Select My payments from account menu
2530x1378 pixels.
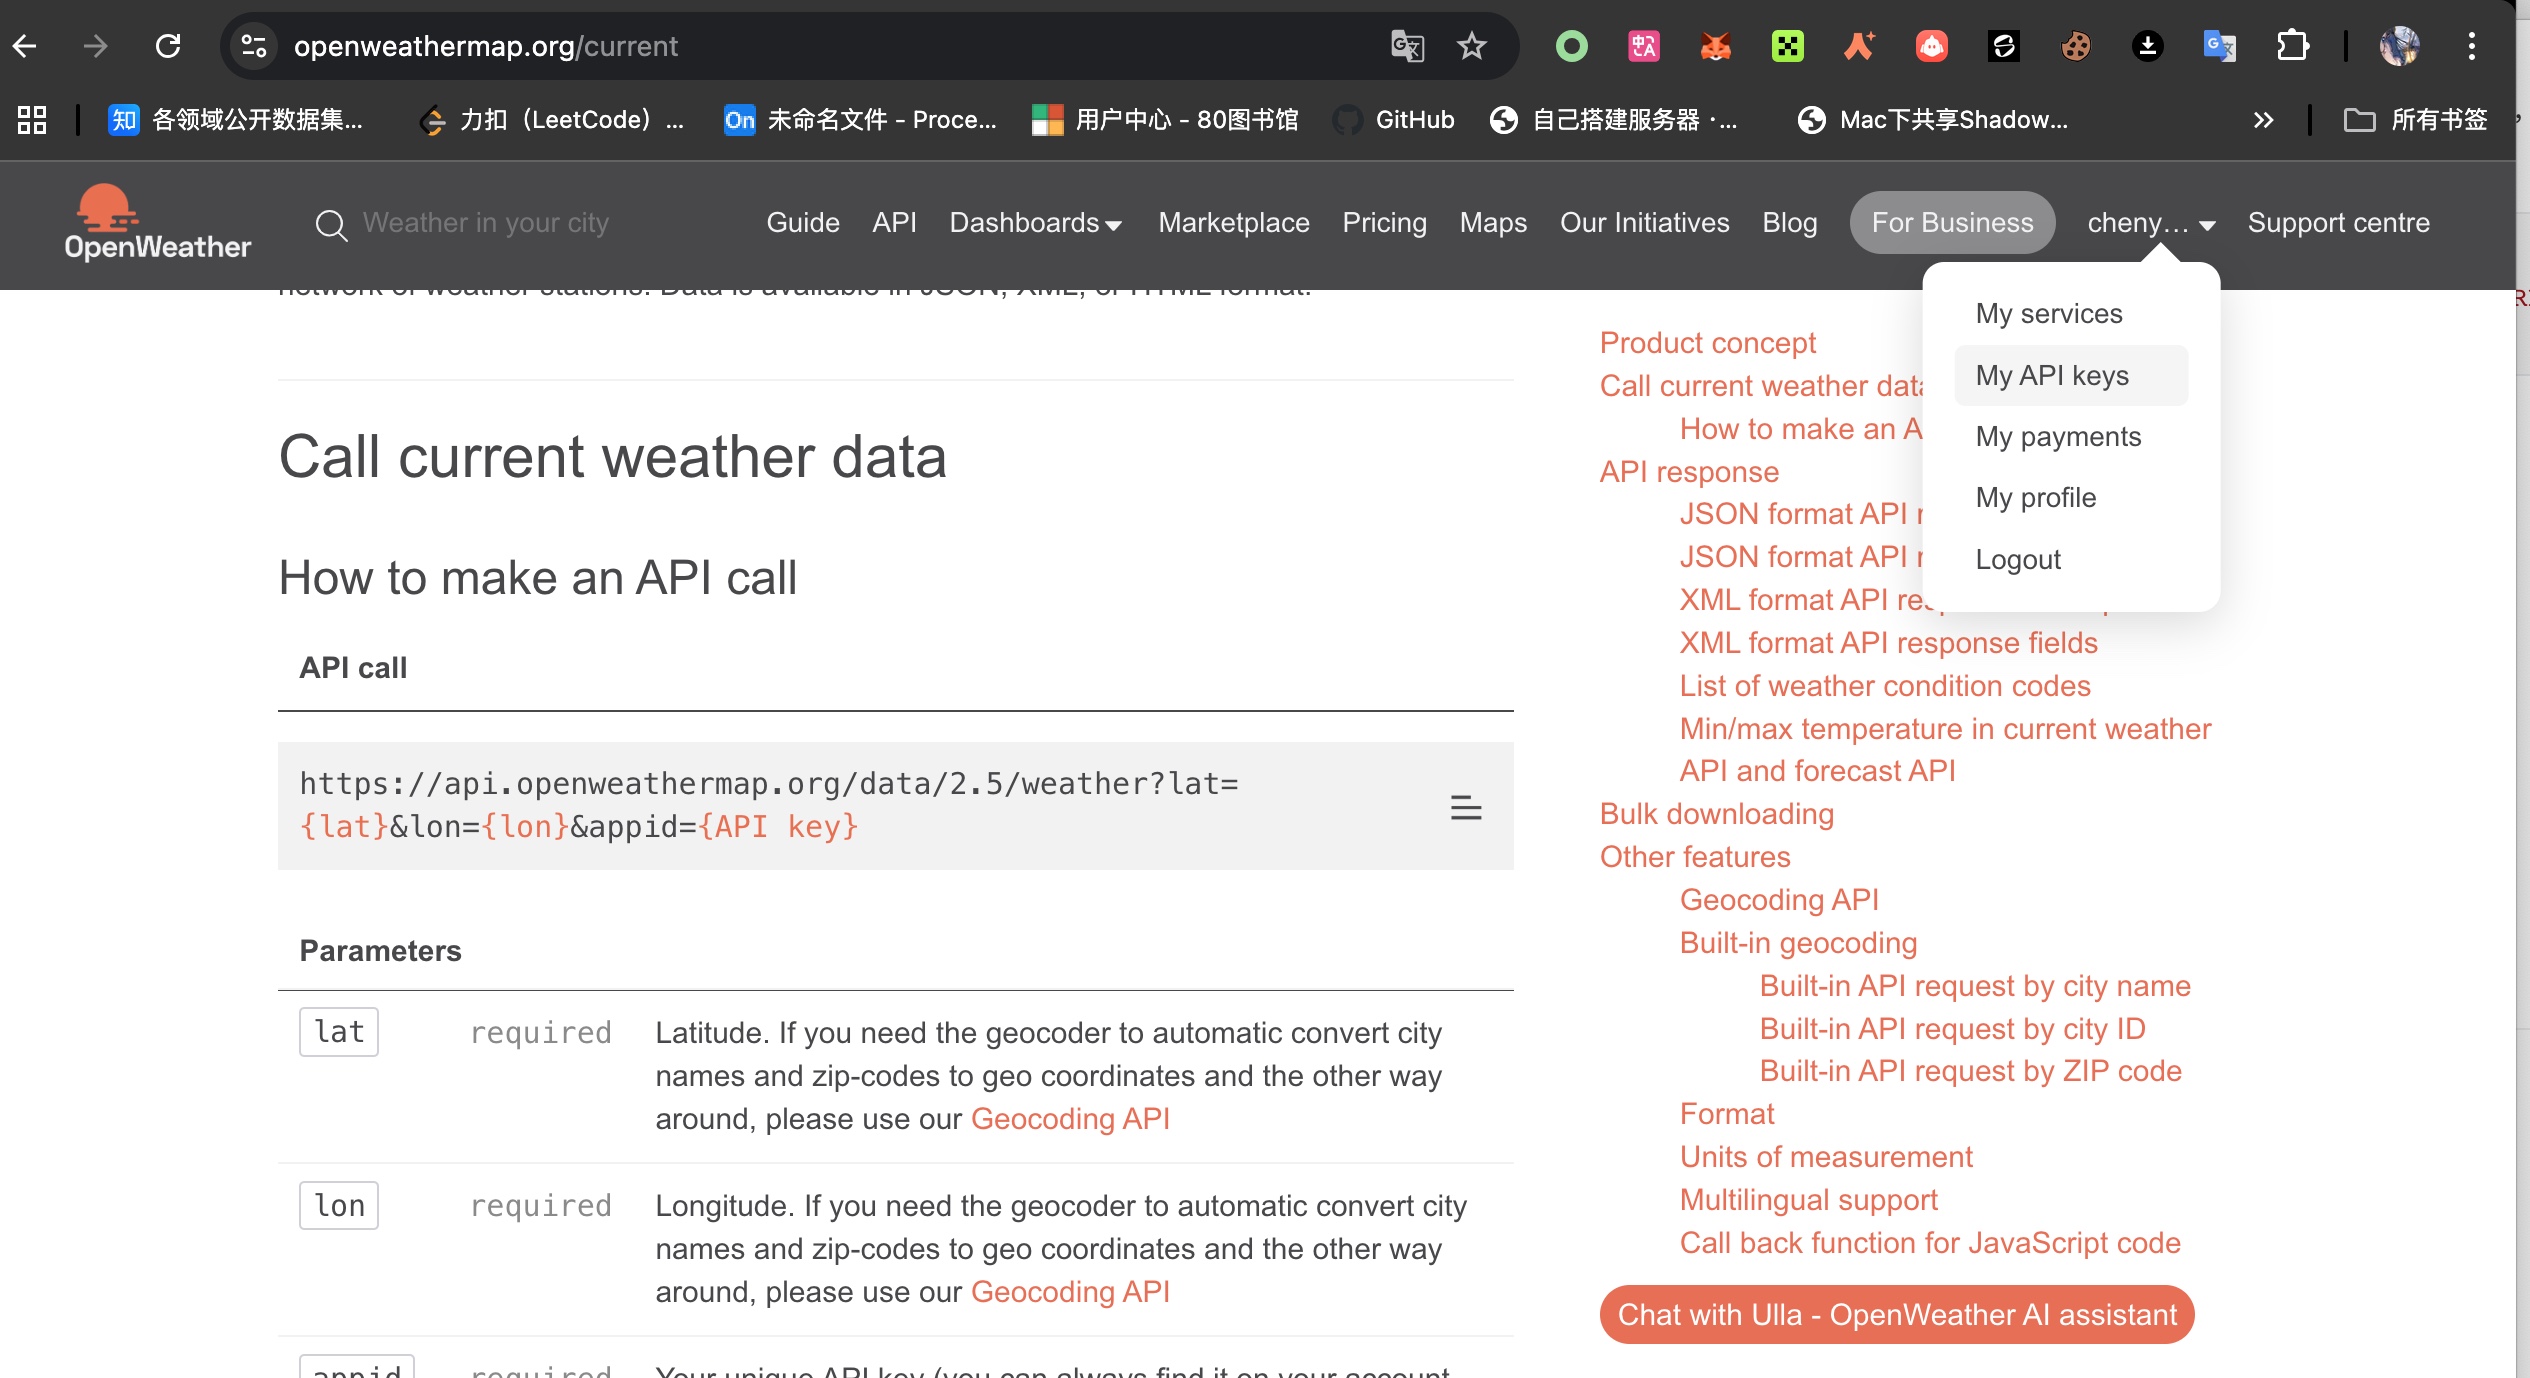pos(2058,437)
